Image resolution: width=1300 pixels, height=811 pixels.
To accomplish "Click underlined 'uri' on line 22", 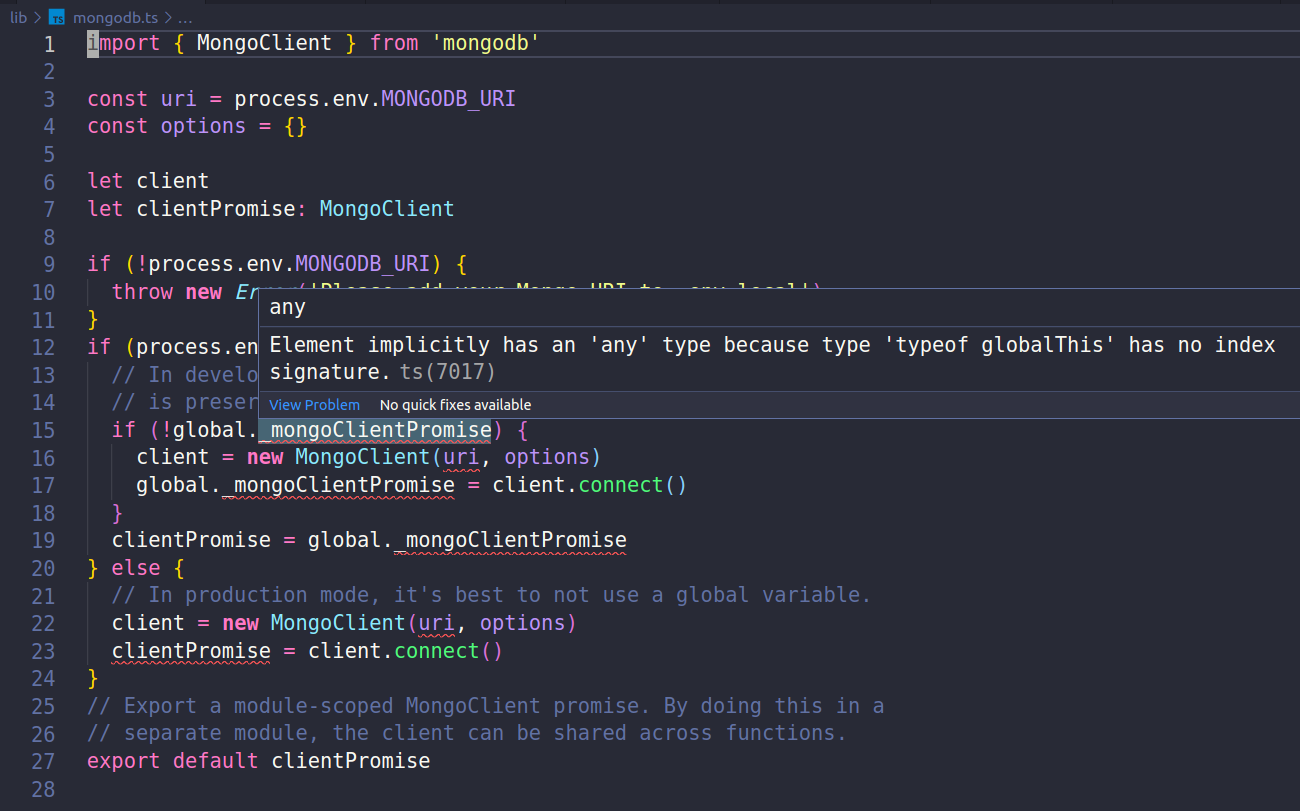I will [436, 623].
